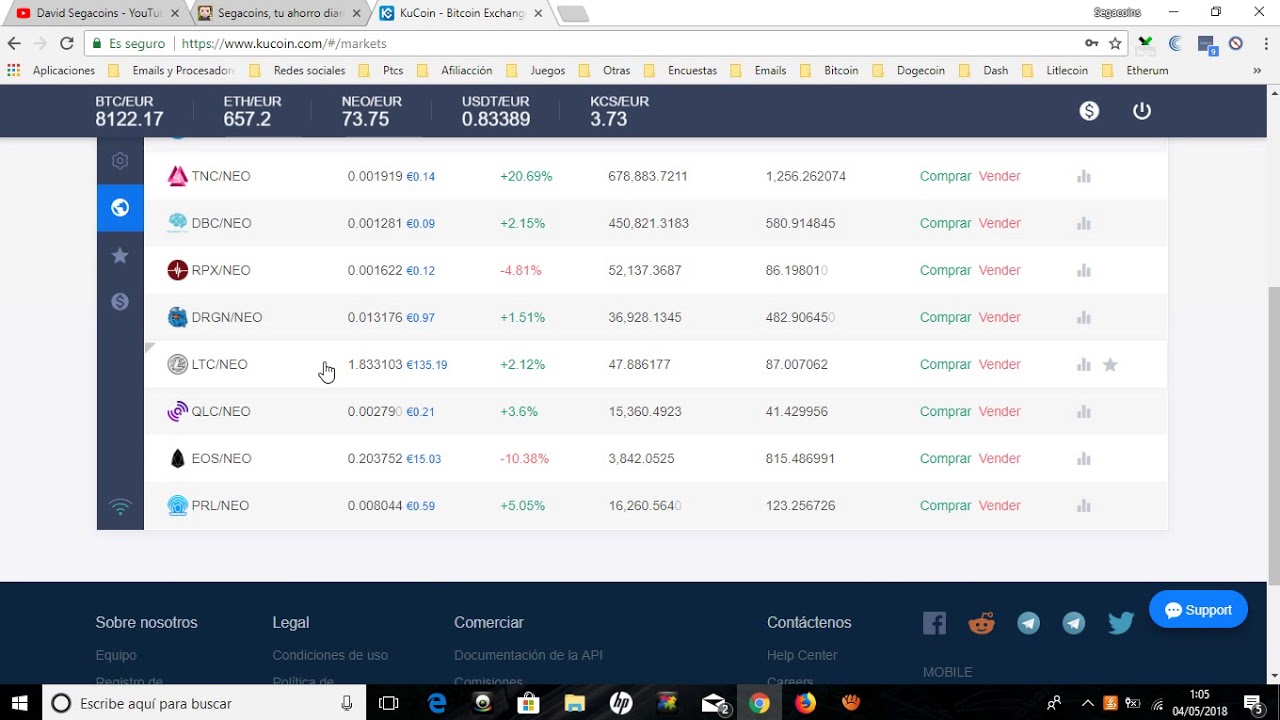Go back to the previous page
This screenshot has width=1280, height=720.
tap(14, 43)
